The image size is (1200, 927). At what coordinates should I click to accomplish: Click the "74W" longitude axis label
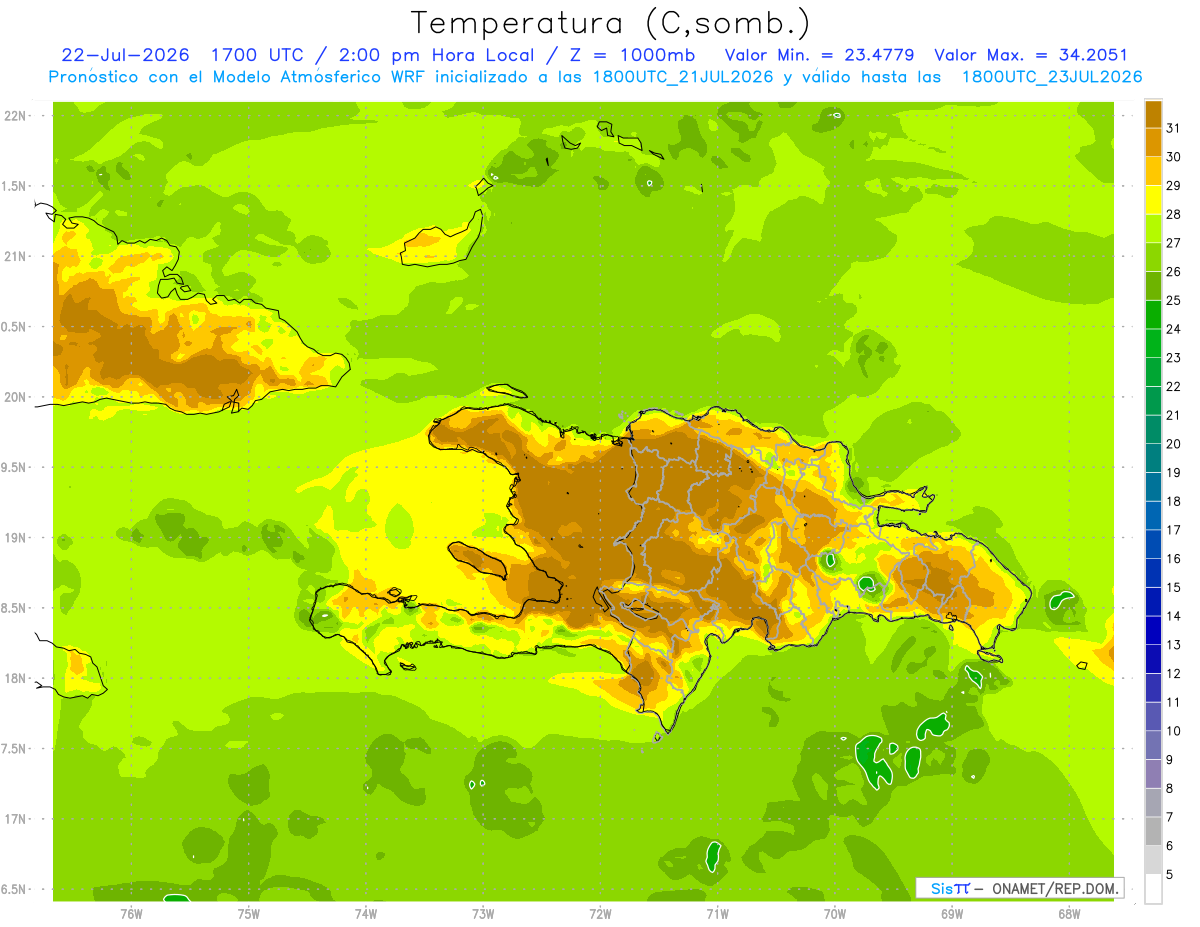point(365,914)
